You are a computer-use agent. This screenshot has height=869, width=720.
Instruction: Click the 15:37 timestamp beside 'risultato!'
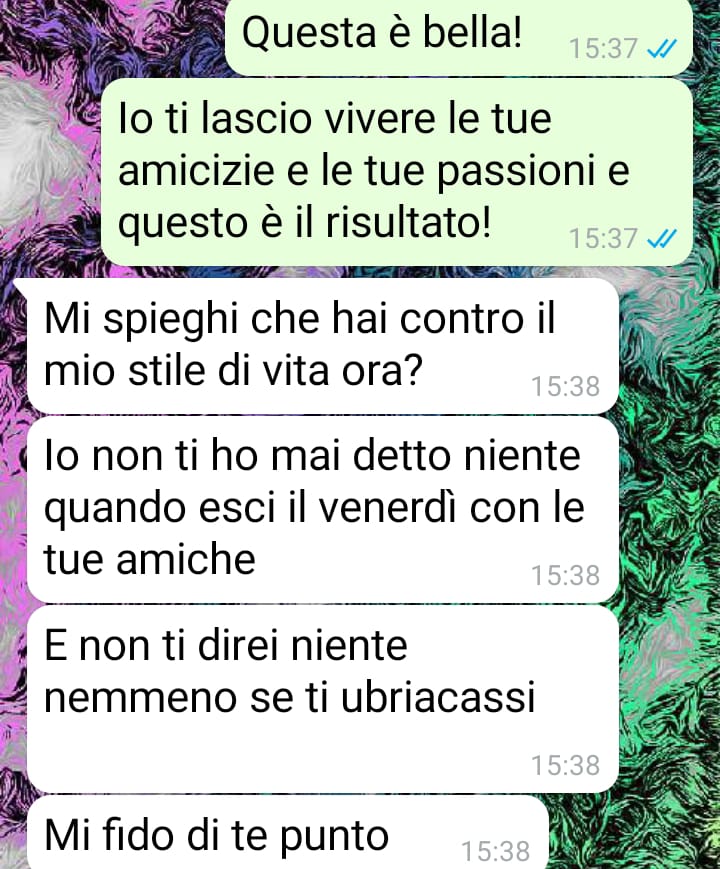tap(604, 239)
